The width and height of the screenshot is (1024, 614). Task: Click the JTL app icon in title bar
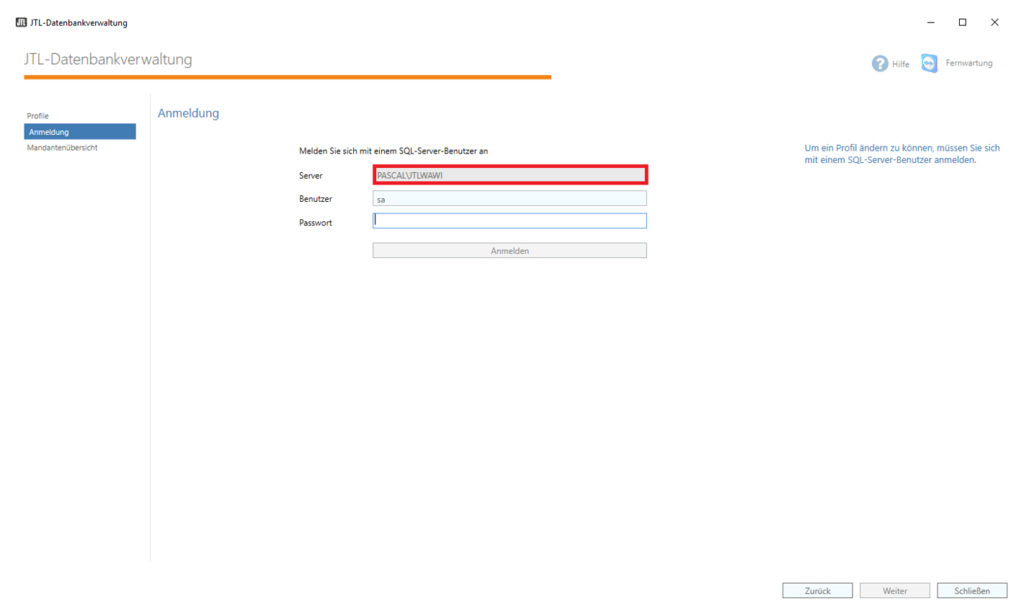21,23
